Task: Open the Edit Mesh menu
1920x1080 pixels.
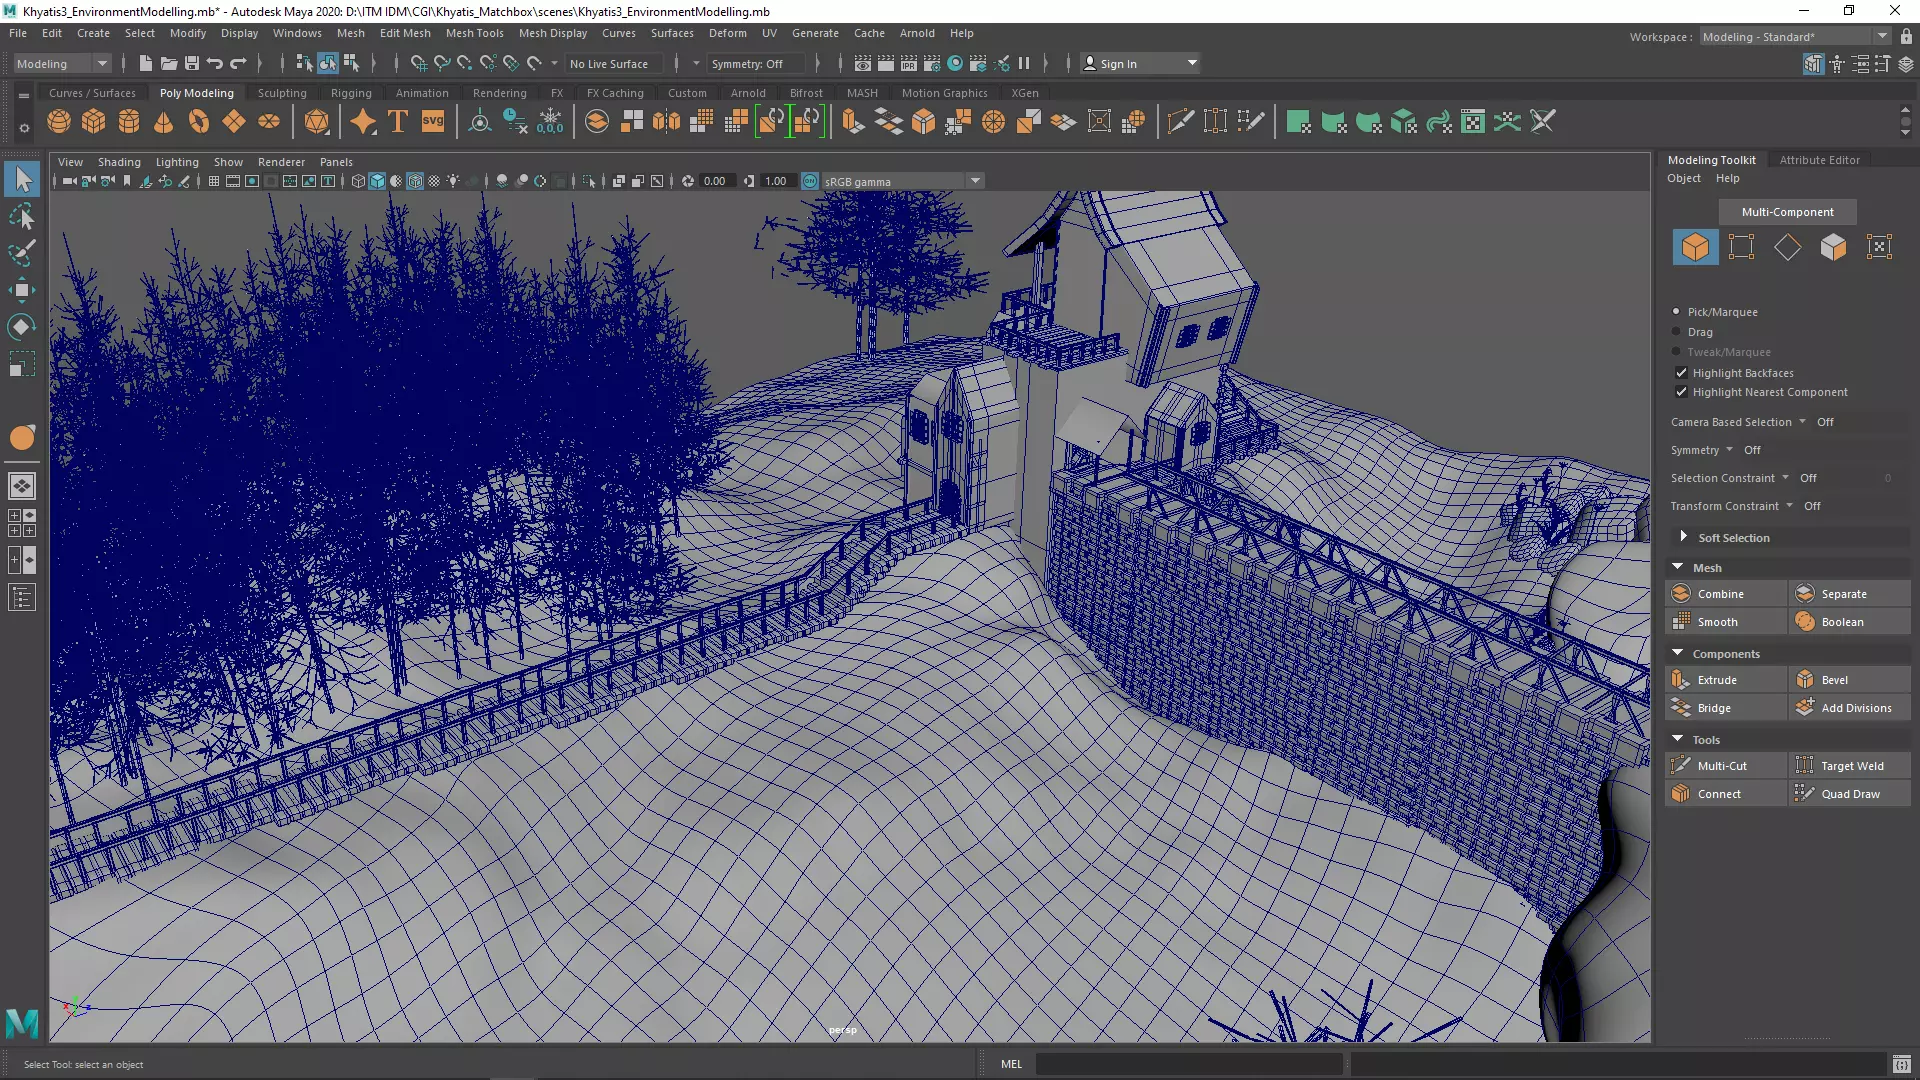Action: coord(405,33)
